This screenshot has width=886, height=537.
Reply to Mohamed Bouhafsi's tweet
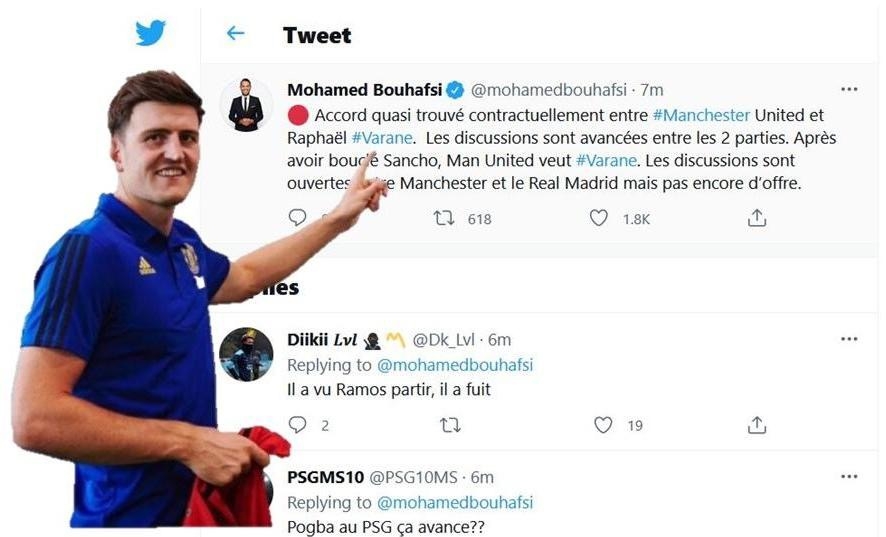coord(297,218)
